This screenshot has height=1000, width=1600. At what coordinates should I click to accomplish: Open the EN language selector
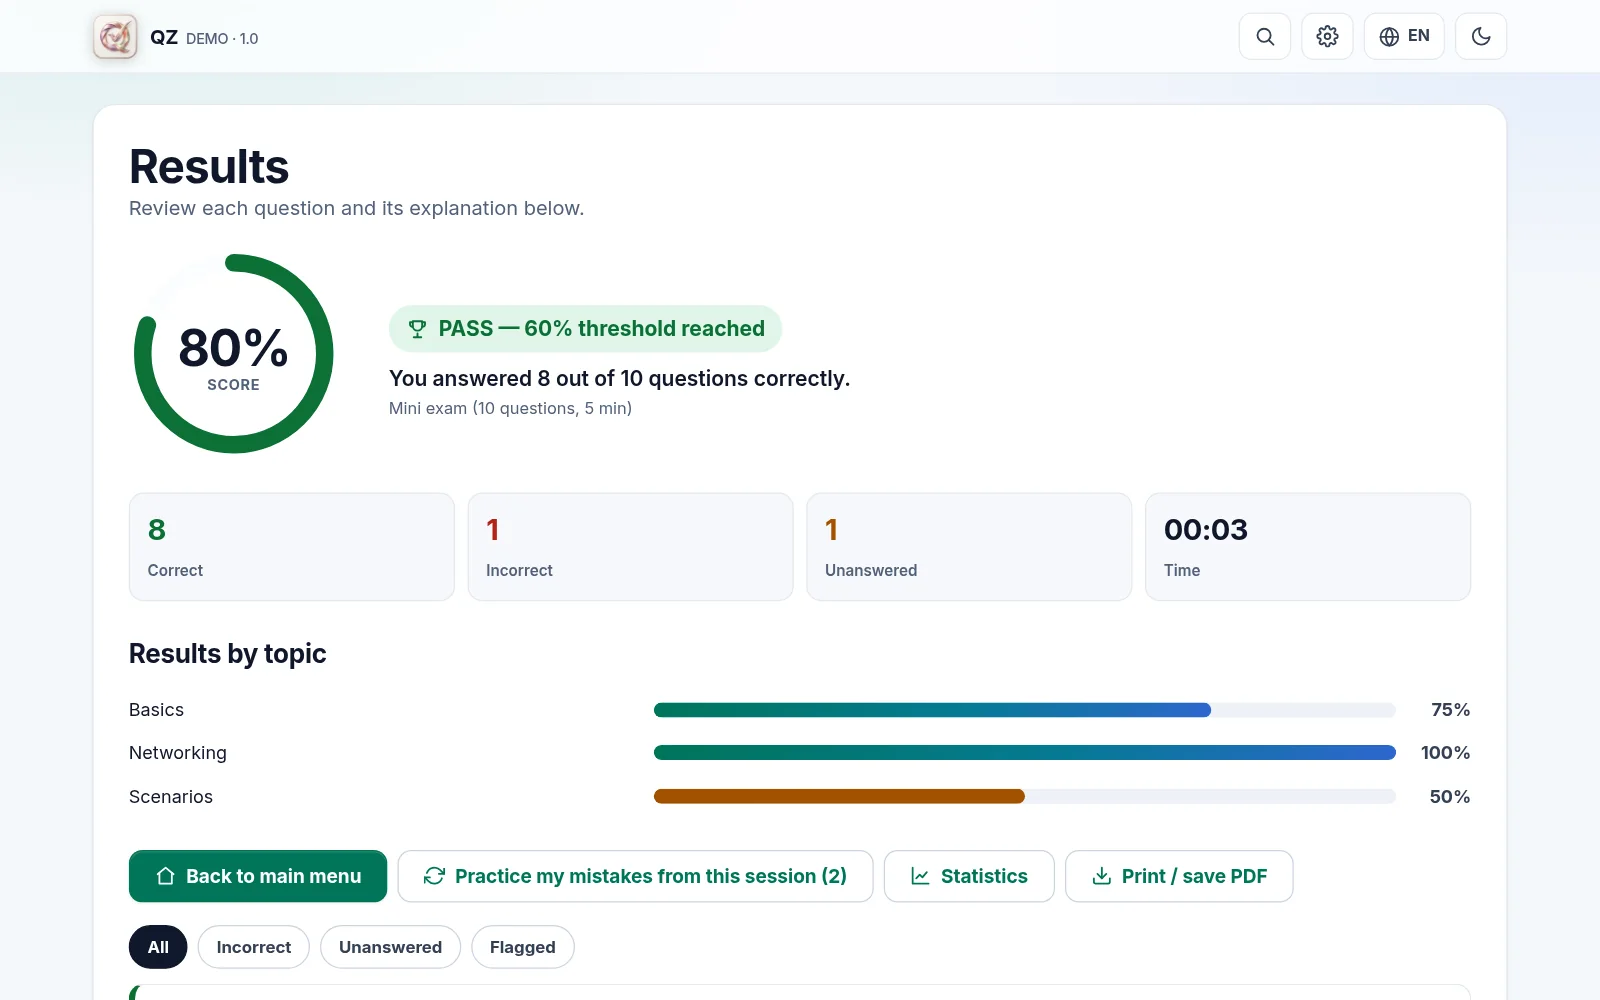(1404, 37)
